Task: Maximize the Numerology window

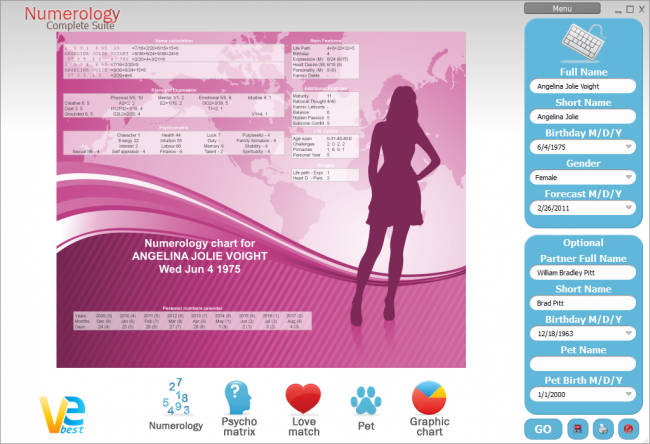Action: (630, 9)
